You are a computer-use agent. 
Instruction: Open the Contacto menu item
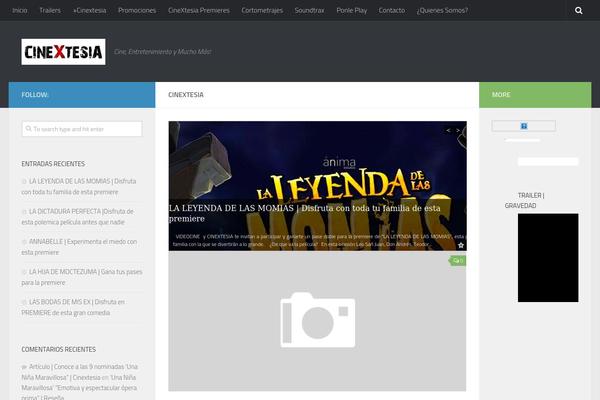point(392,10)
